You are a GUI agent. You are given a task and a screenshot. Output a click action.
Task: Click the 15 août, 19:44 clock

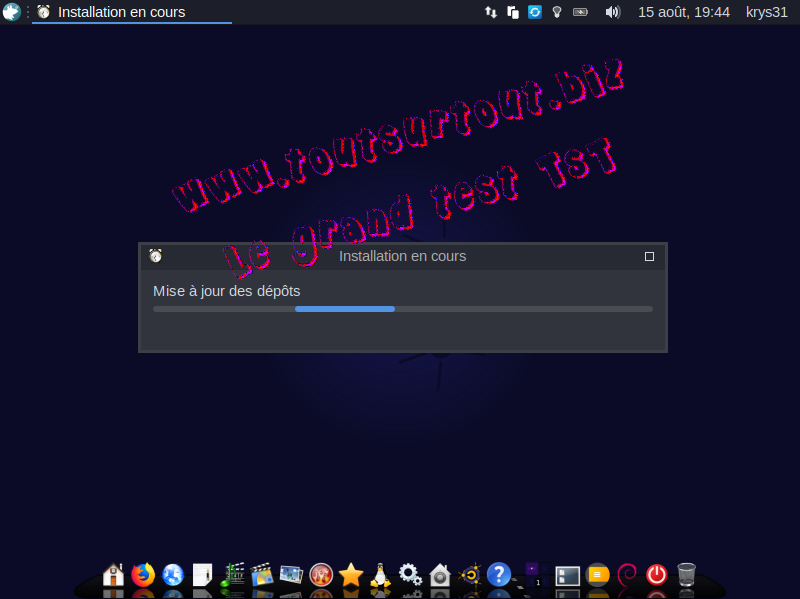(x=684, y=12)
